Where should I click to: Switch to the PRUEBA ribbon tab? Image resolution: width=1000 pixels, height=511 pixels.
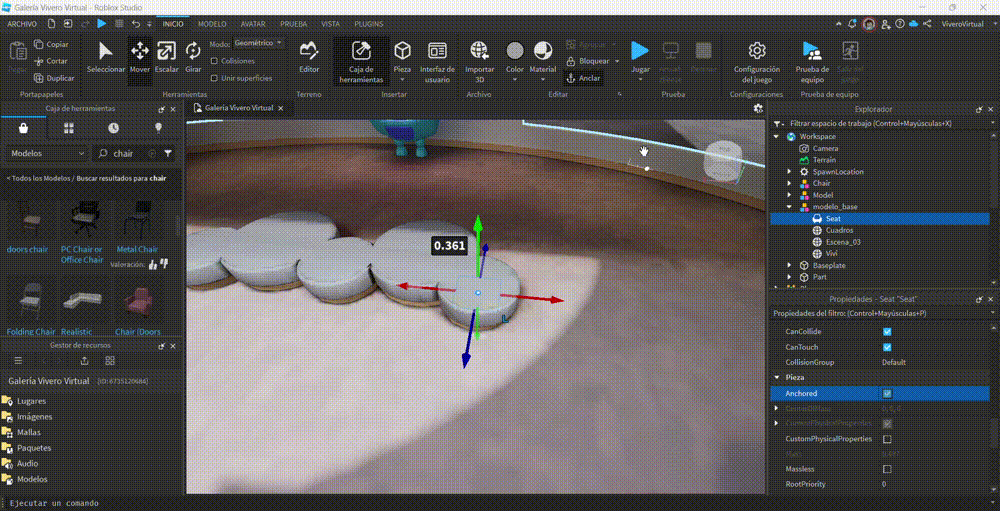(293, 24)
